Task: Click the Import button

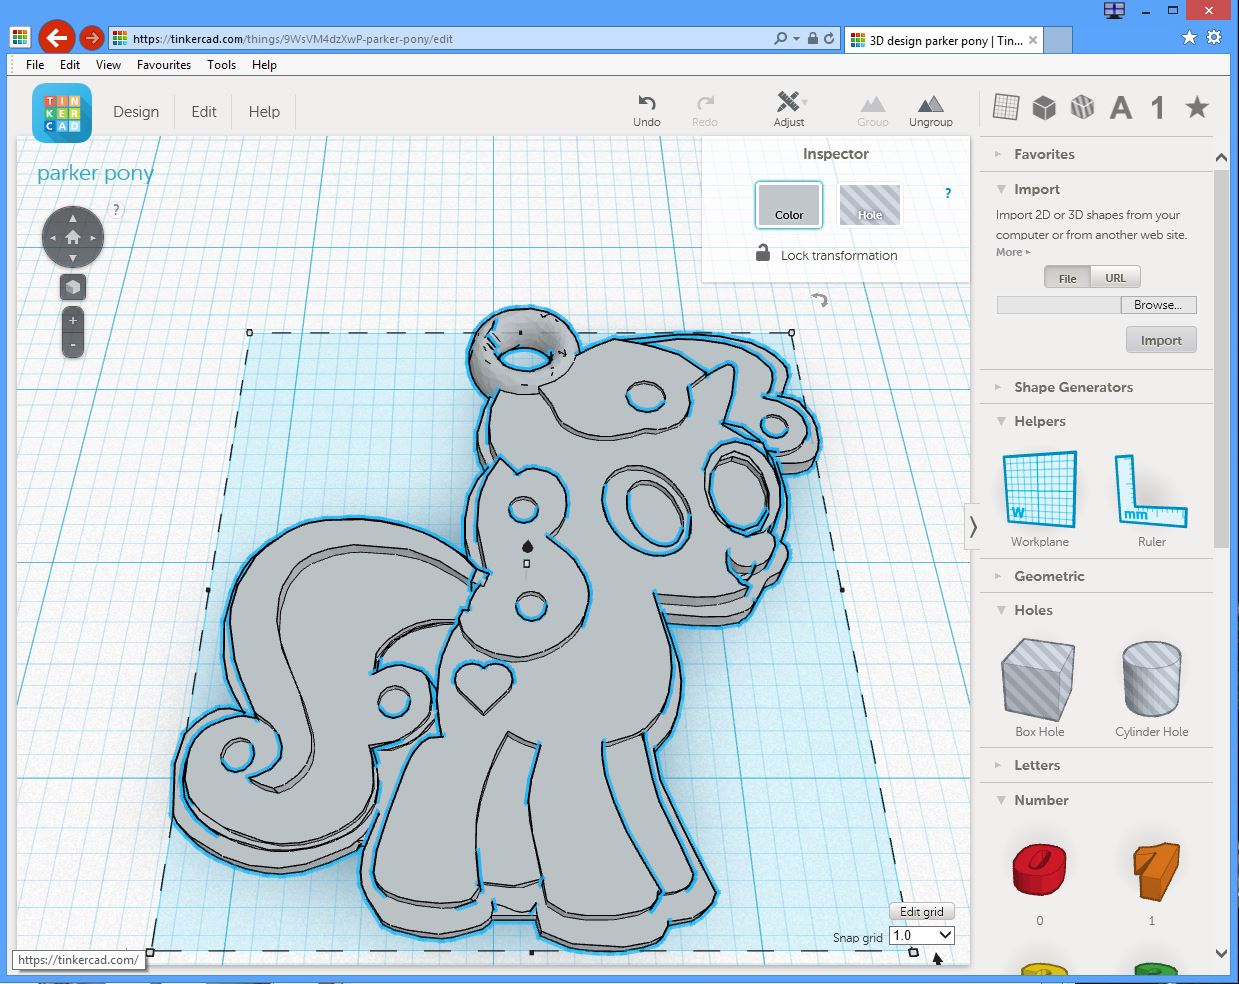Action: click(1161, 340)
